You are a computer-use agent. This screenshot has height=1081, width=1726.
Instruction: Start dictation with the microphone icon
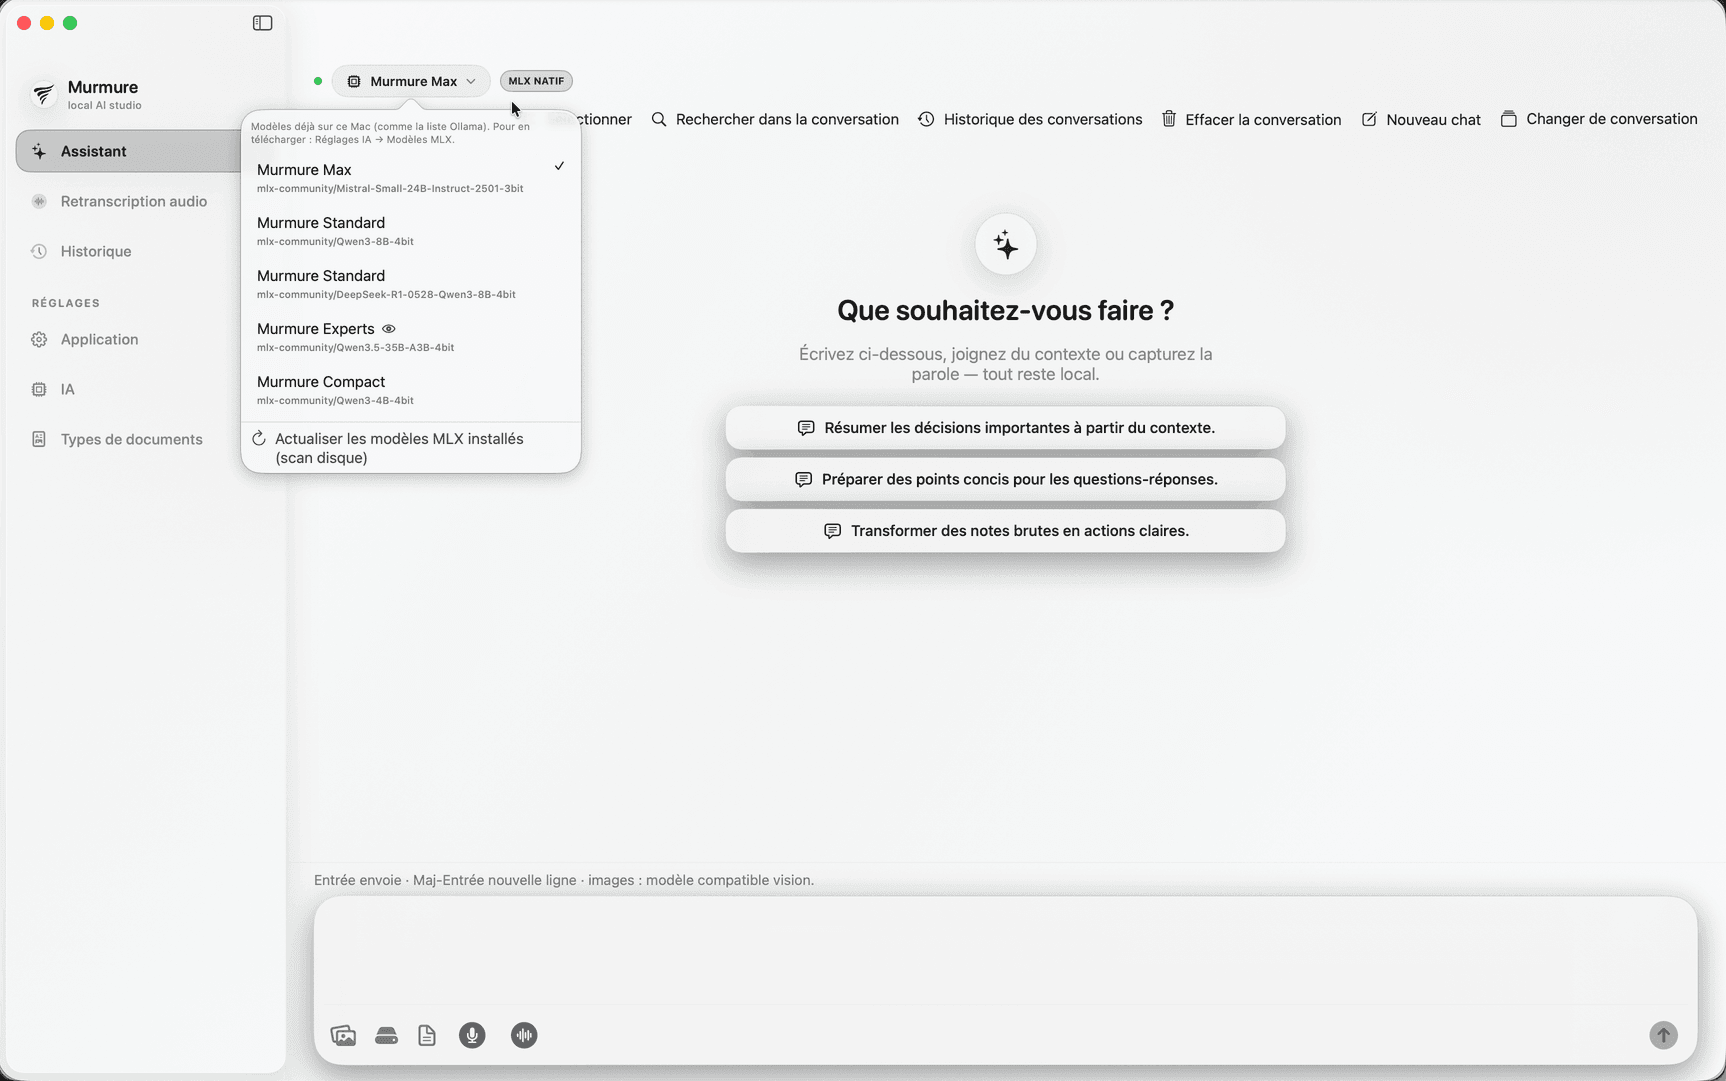point(472,1035)
